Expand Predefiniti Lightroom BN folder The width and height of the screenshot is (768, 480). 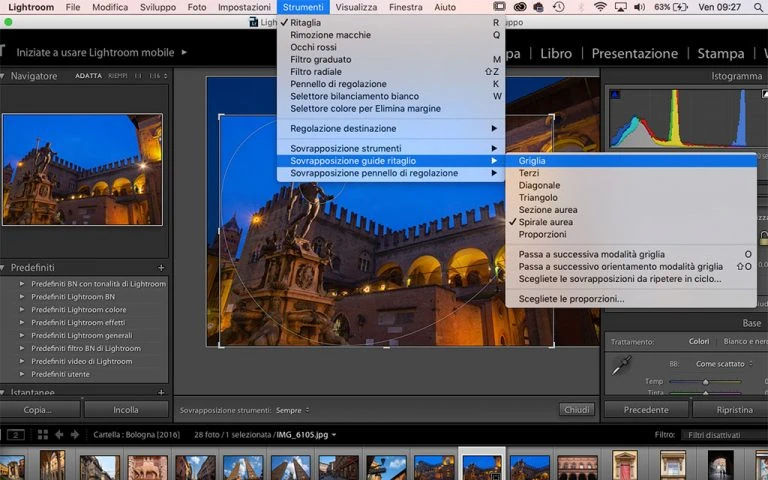22,297
